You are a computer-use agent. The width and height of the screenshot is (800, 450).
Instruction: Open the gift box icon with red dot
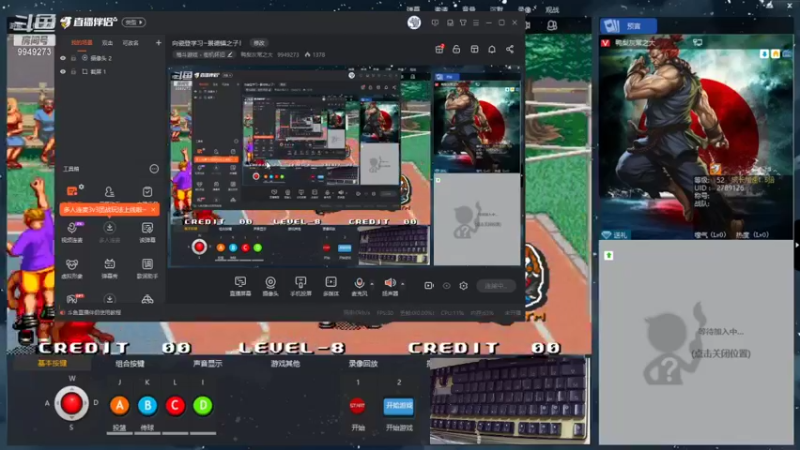439,49
